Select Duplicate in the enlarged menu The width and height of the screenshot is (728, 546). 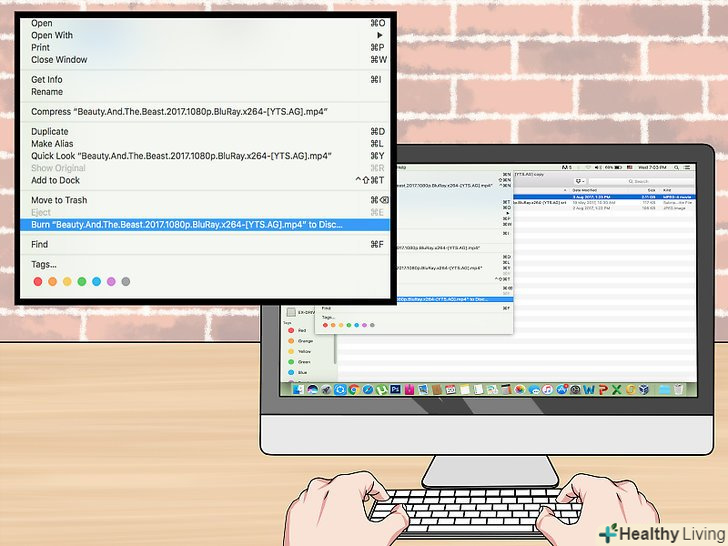[205, 131]
